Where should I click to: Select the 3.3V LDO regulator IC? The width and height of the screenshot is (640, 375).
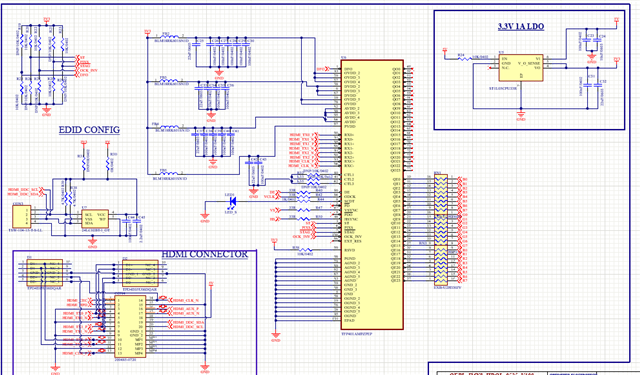[x=521, y=68]
